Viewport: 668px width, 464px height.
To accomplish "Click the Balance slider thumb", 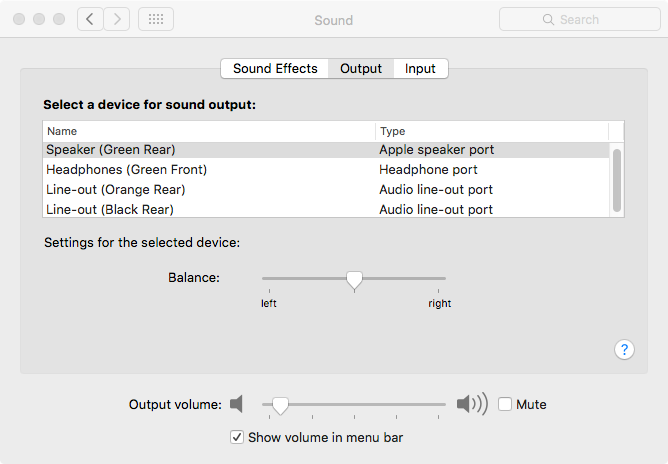I will [x=354, y=280].
